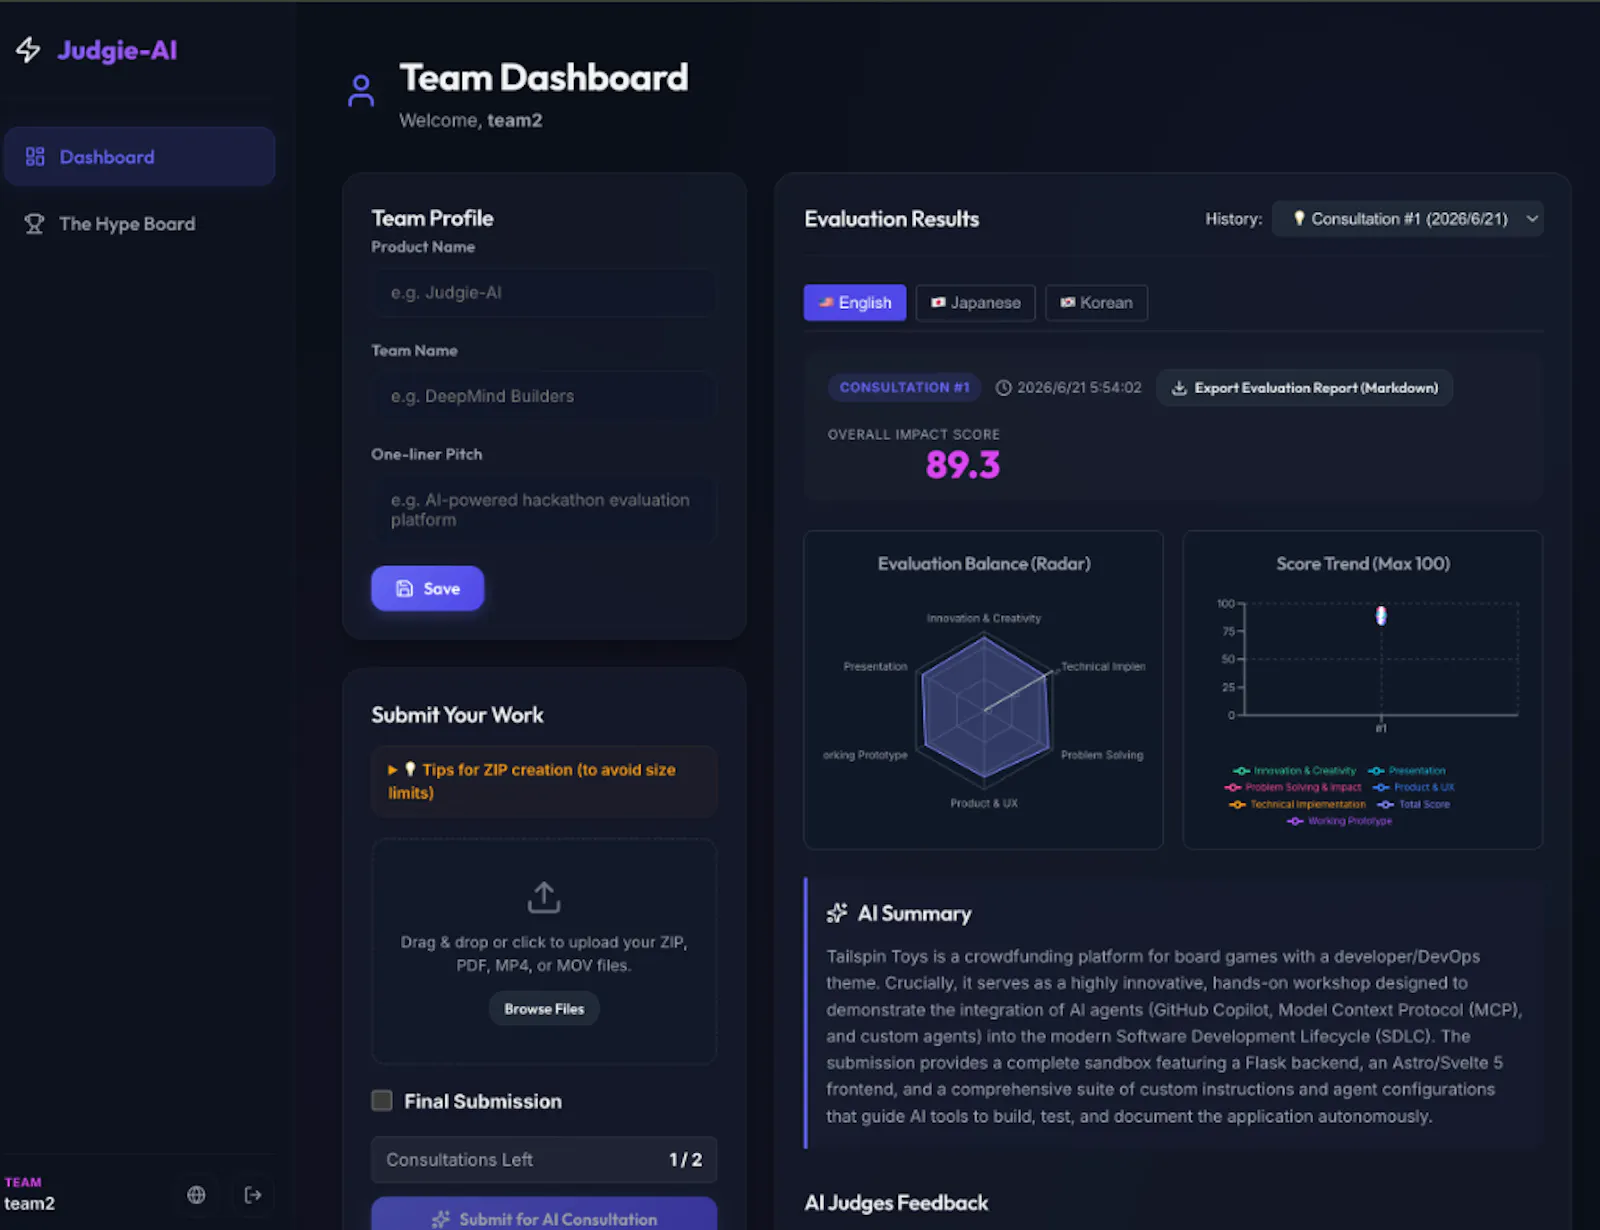Expand the Tips for ZIP creation section

(544, 781)
